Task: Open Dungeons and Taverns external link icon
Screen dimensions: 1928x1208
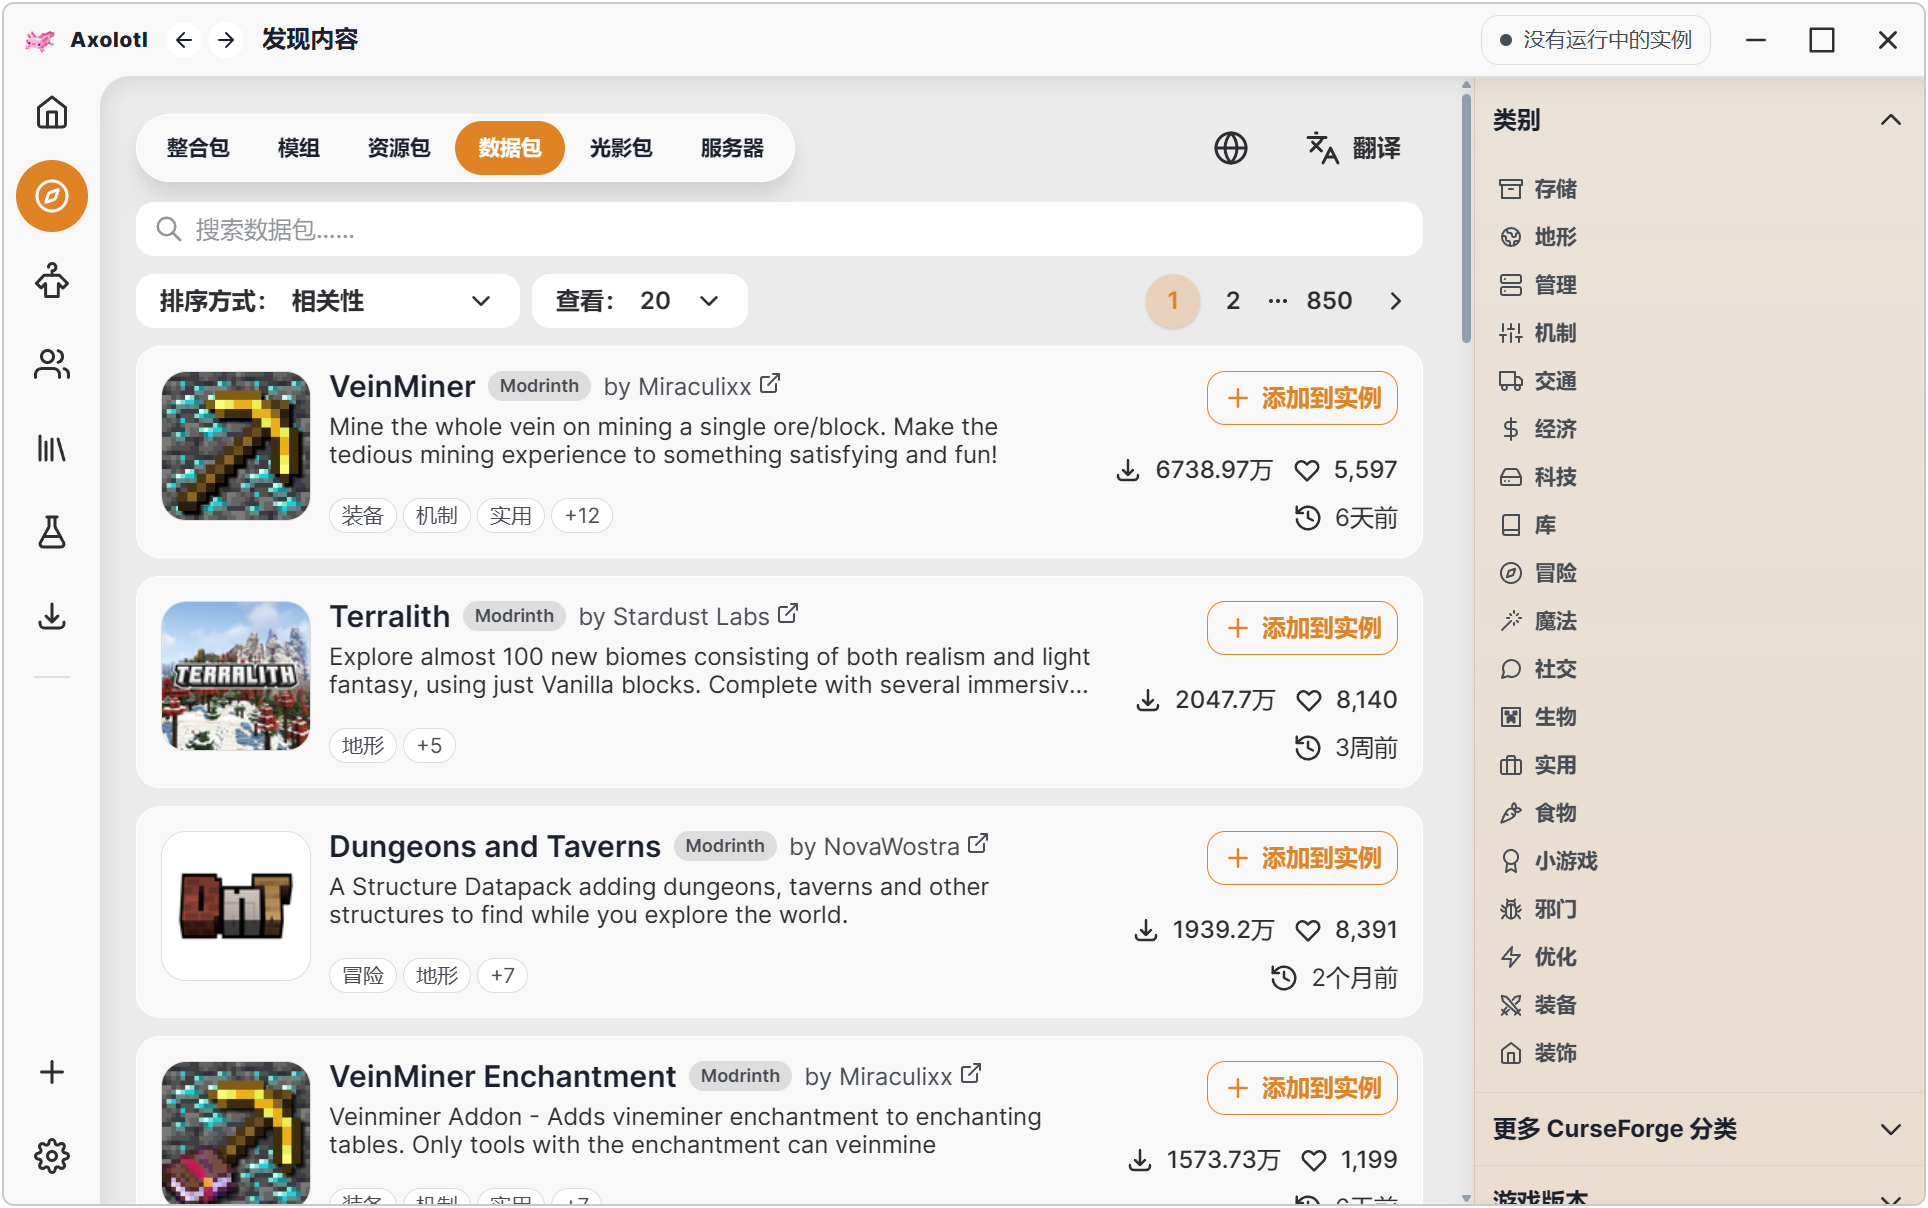Action: pos(978,844)
